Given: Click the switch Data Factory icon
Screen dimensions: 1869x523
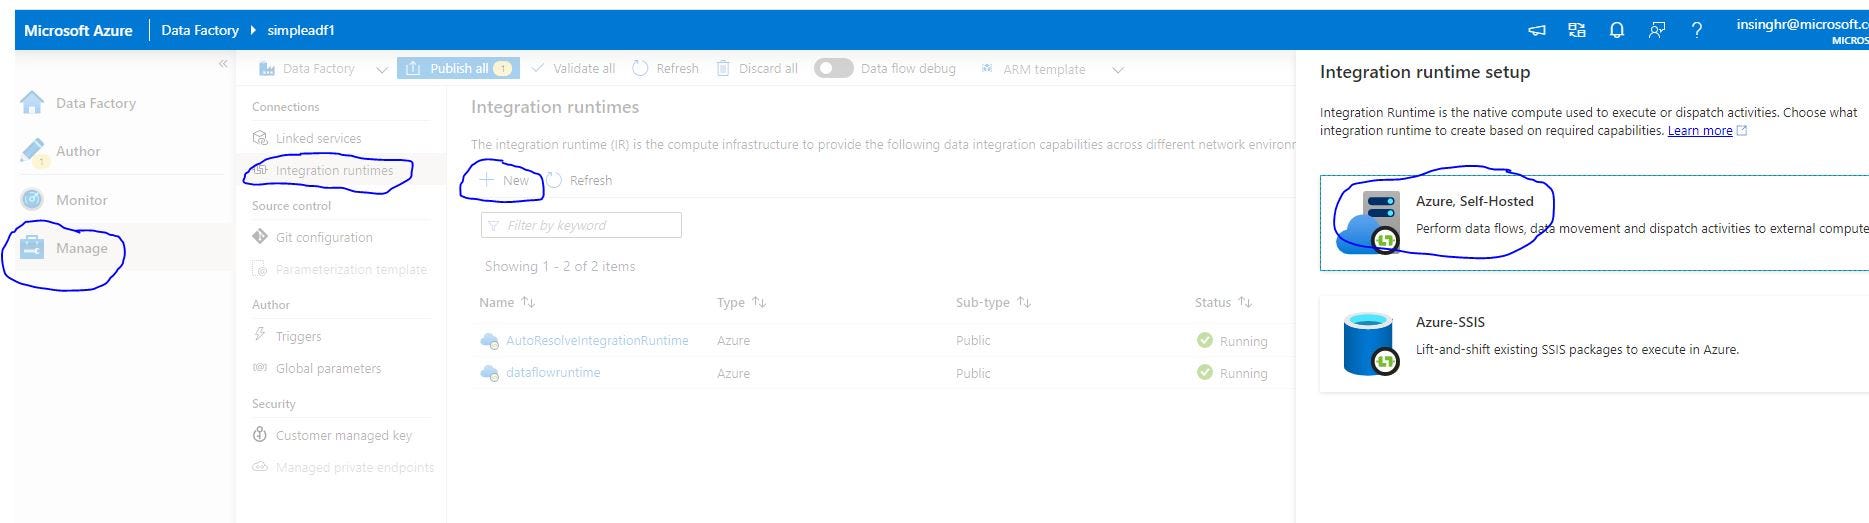Looking at the screenshot, I should click(x=1577, y=30).
